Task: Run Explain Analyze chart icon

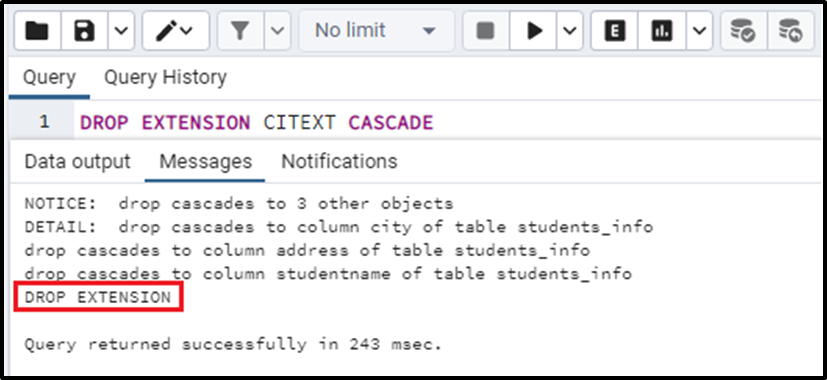Action: (661, 31)
